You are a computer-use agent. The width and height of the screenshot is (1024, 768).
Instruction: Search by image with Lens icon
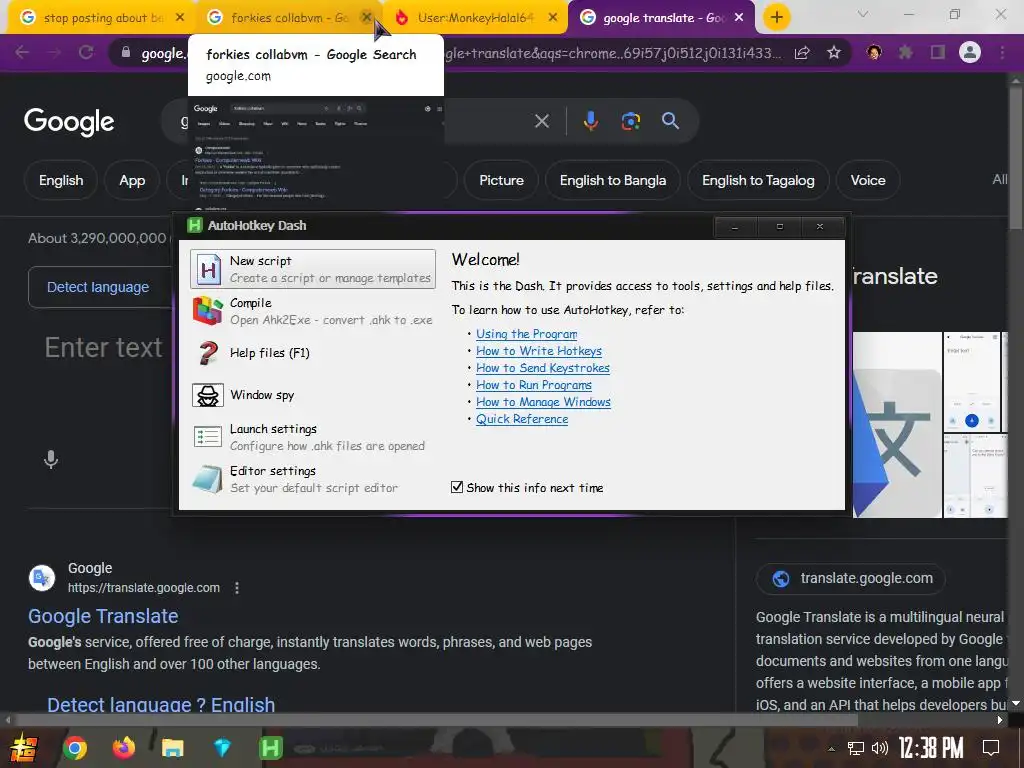[x=630, y=121]
